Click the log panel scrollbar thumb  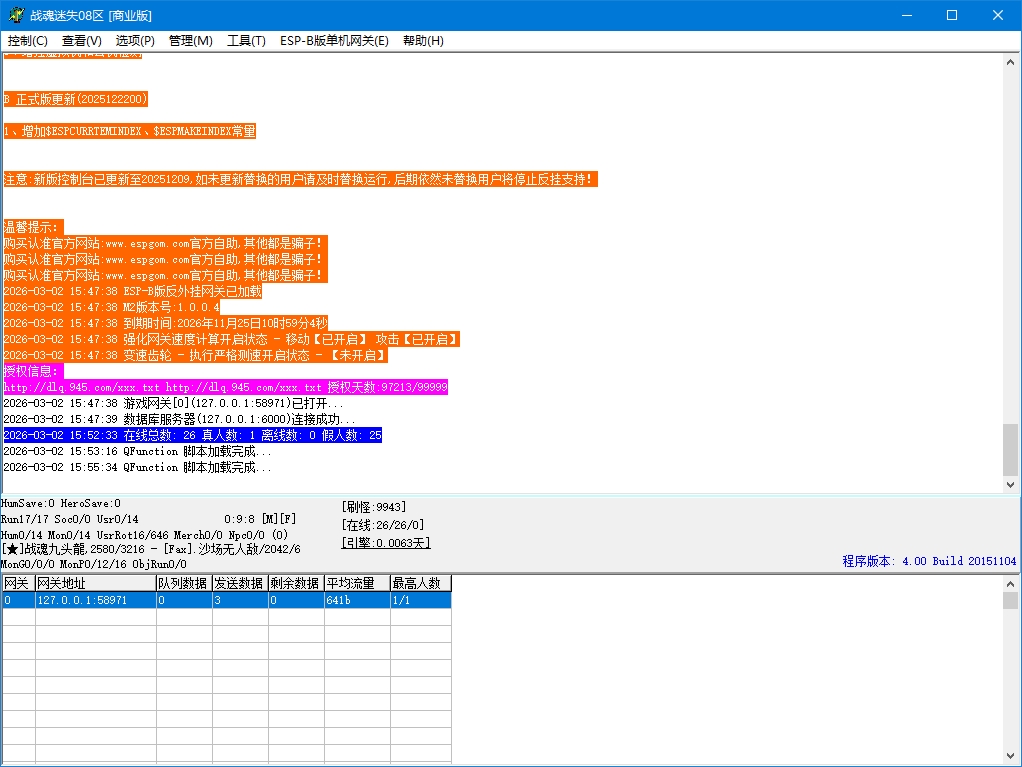point(1010,449)
